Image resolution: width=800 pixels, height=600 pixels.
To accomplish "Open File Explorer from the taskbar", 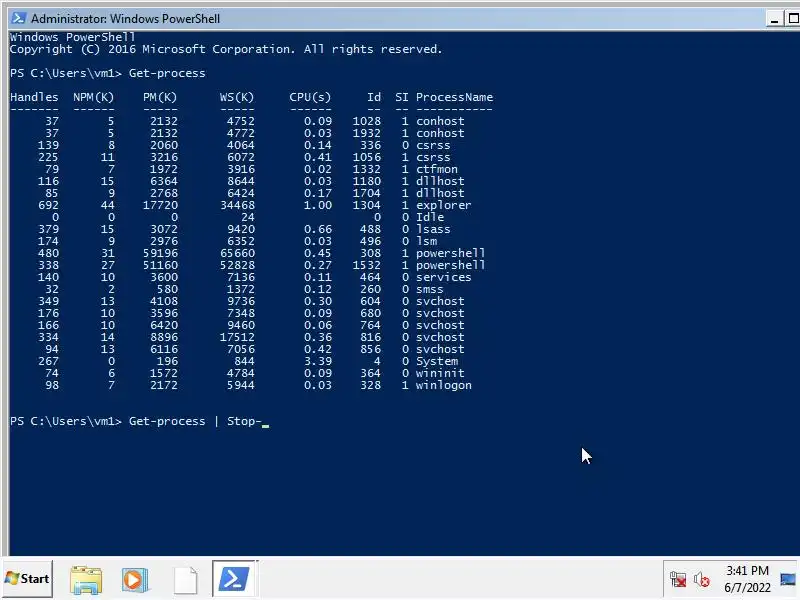I will [x=86, y=580].
